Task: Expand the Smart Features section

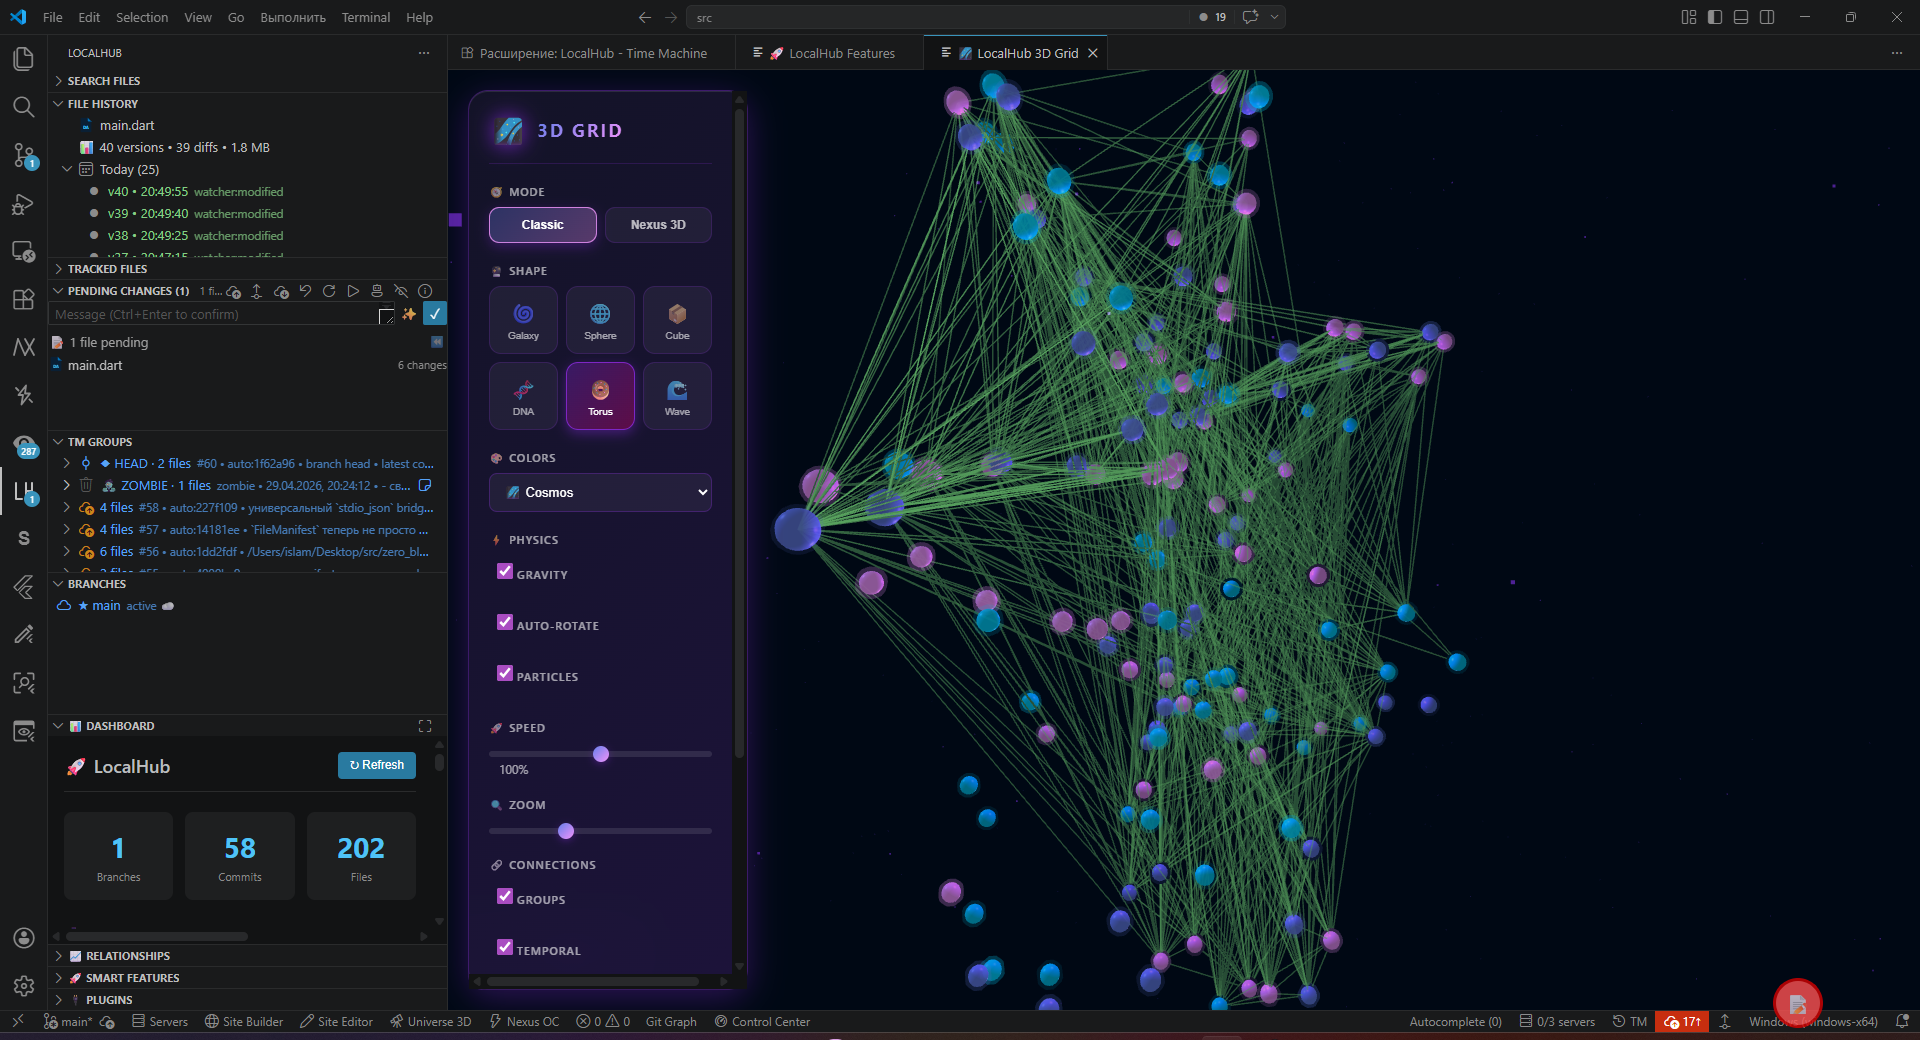Action: click(x=247, y=978)
